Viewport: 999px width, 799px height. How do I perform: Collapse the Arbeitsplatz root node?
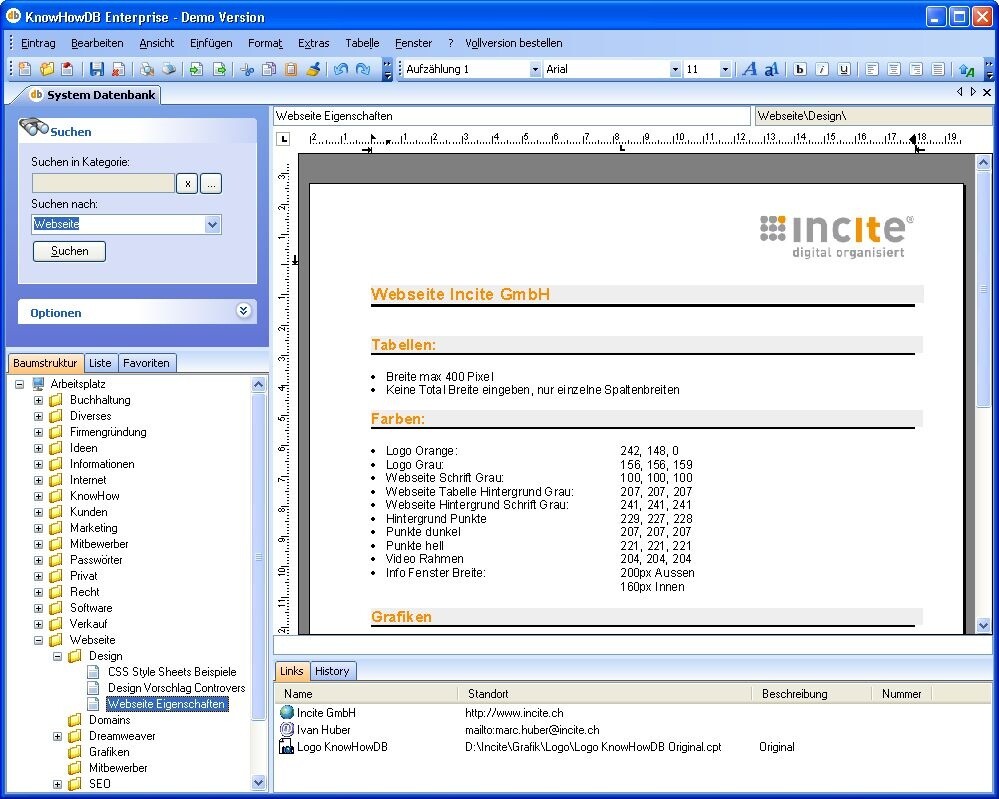(x=19, y=384)
